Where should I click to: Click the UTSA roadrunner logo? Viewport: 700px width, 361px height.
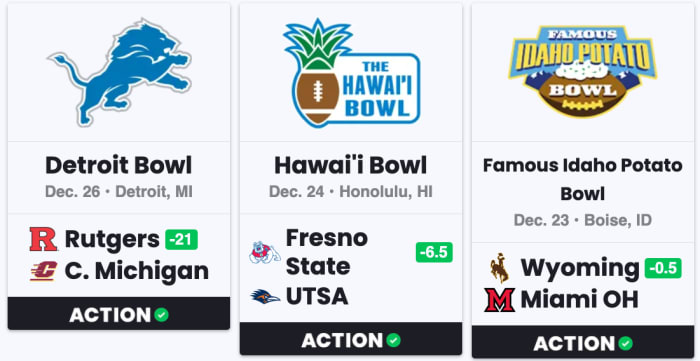point(265,296)
